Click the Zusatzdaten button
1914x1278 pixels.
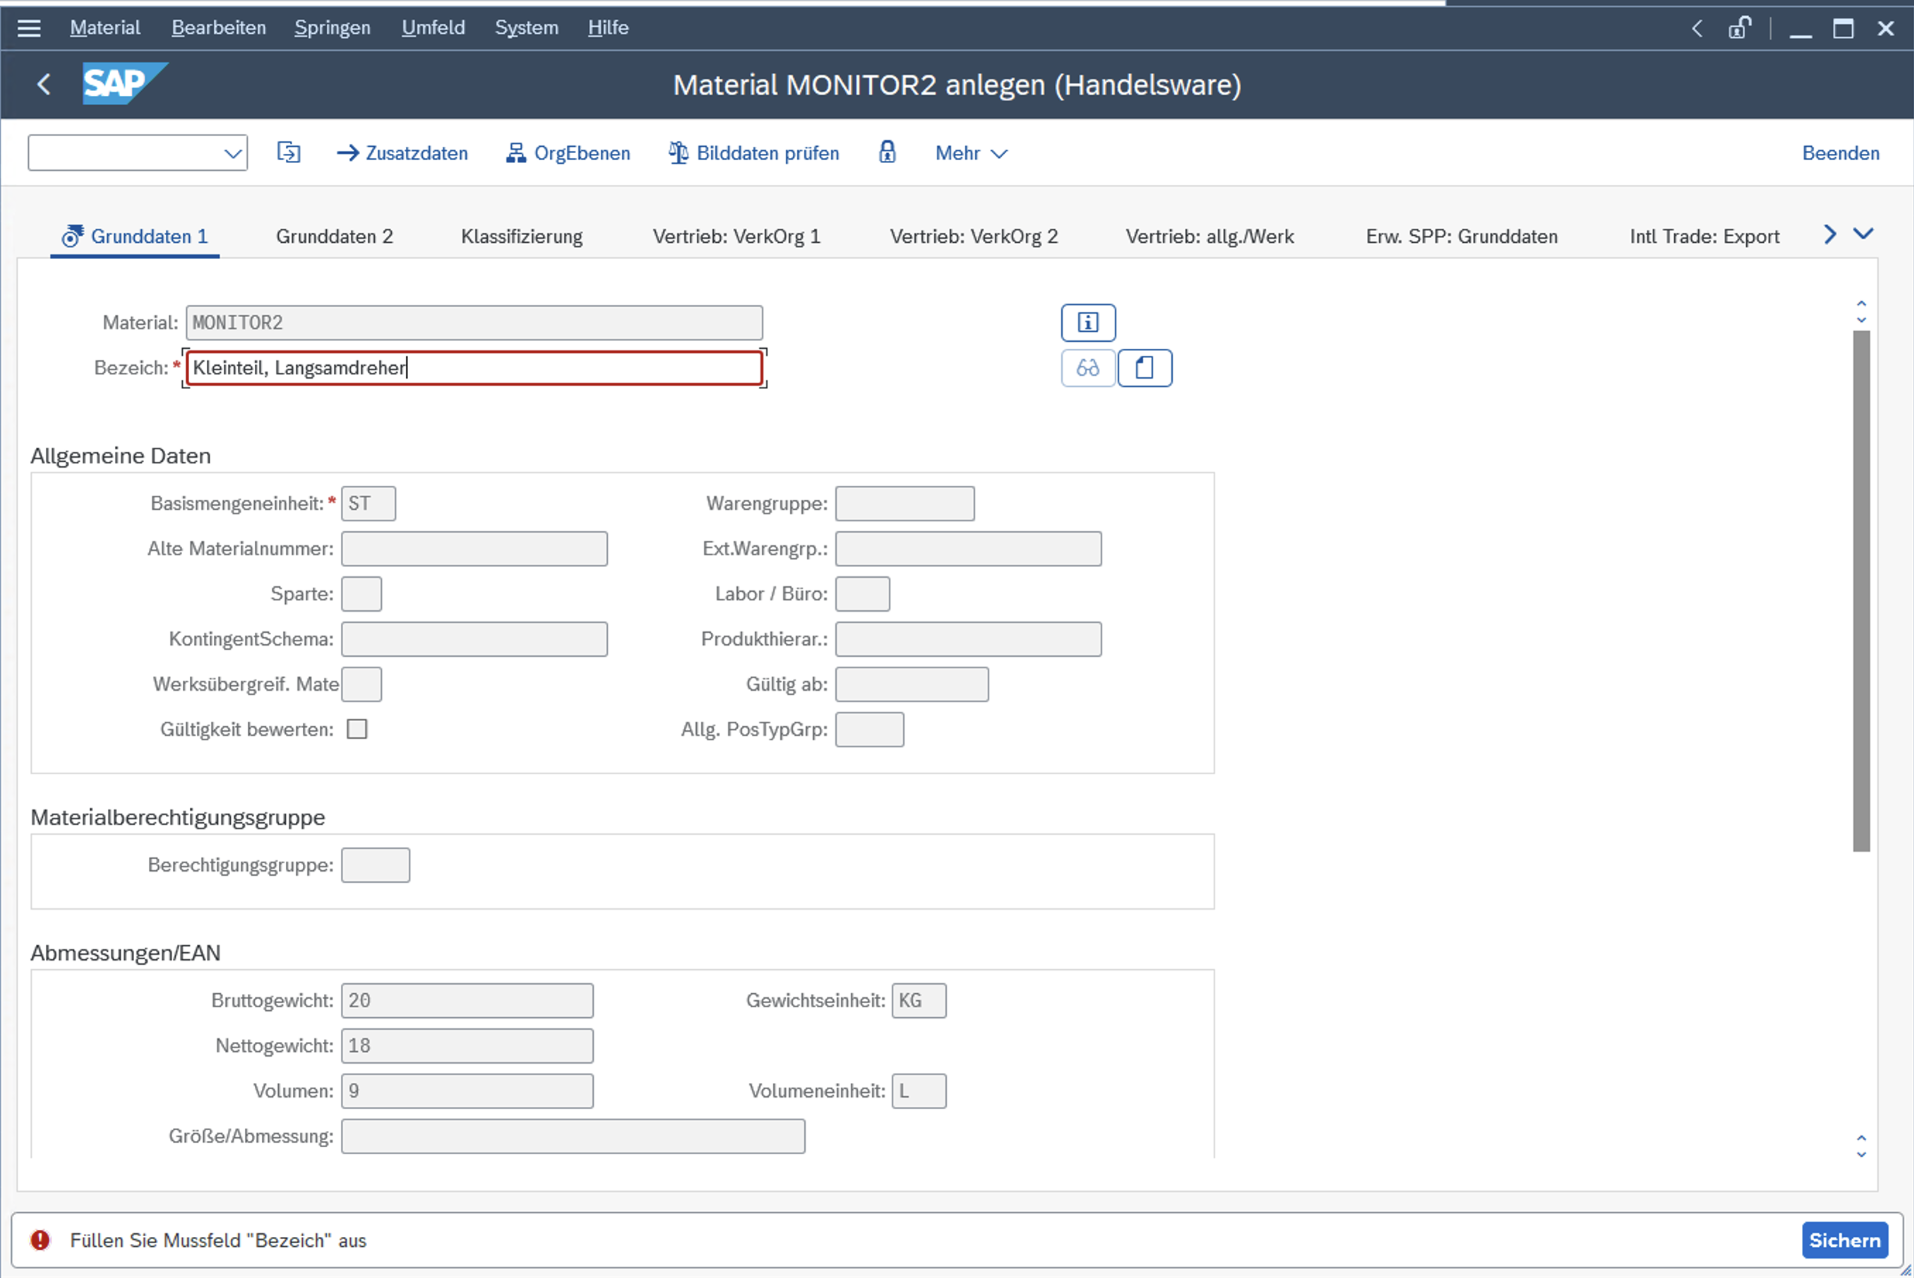pyautogui.click(x=403, y=153)
